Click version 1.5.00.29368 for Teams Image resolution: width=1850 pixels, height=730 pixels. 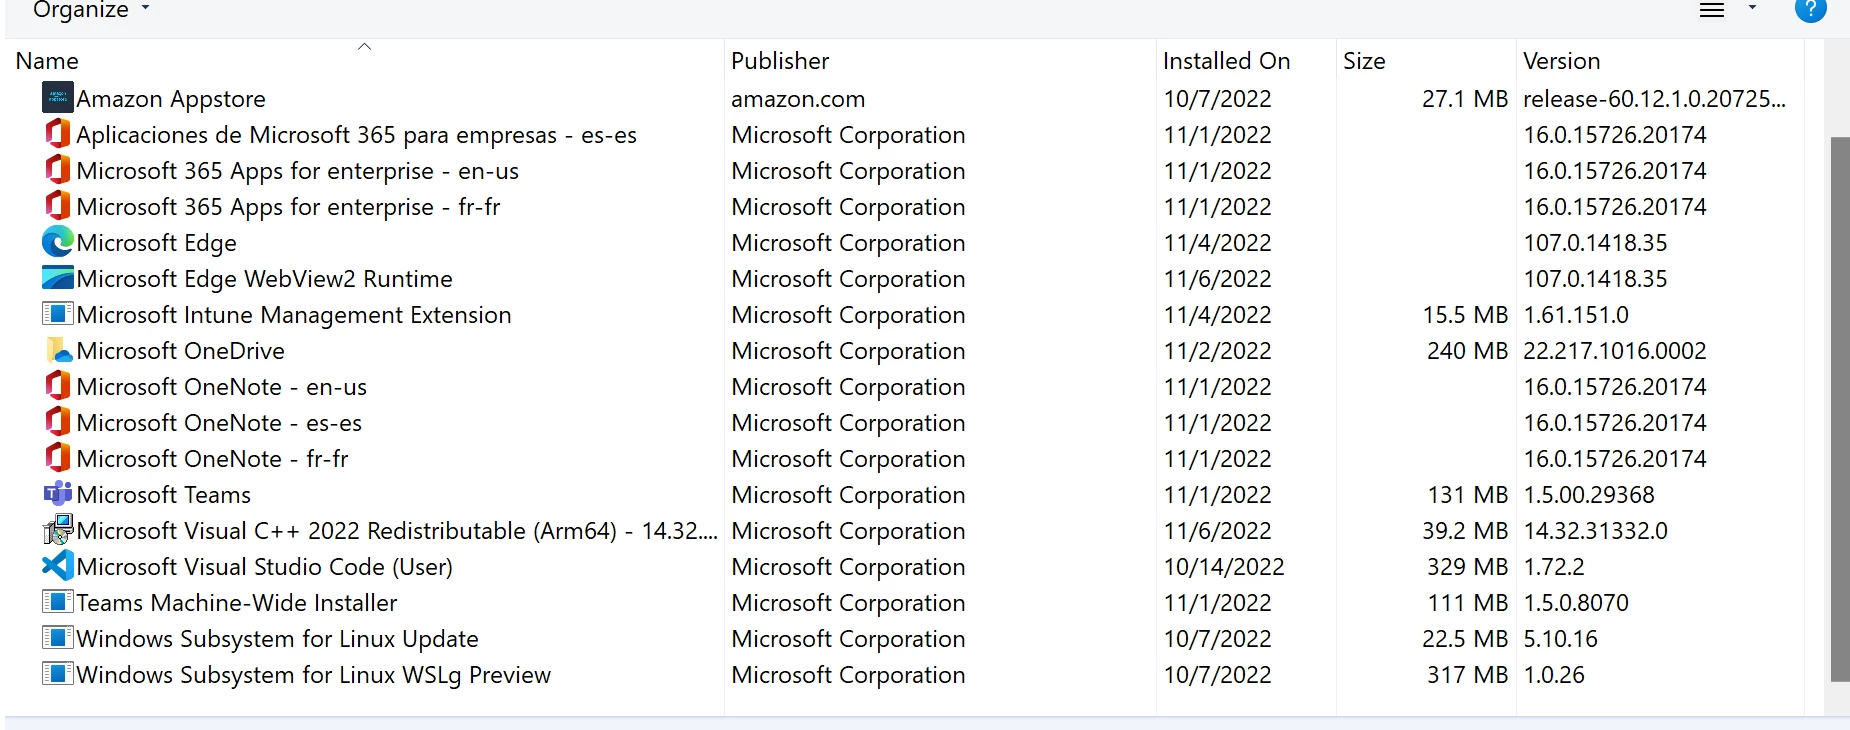point(1588,495)
